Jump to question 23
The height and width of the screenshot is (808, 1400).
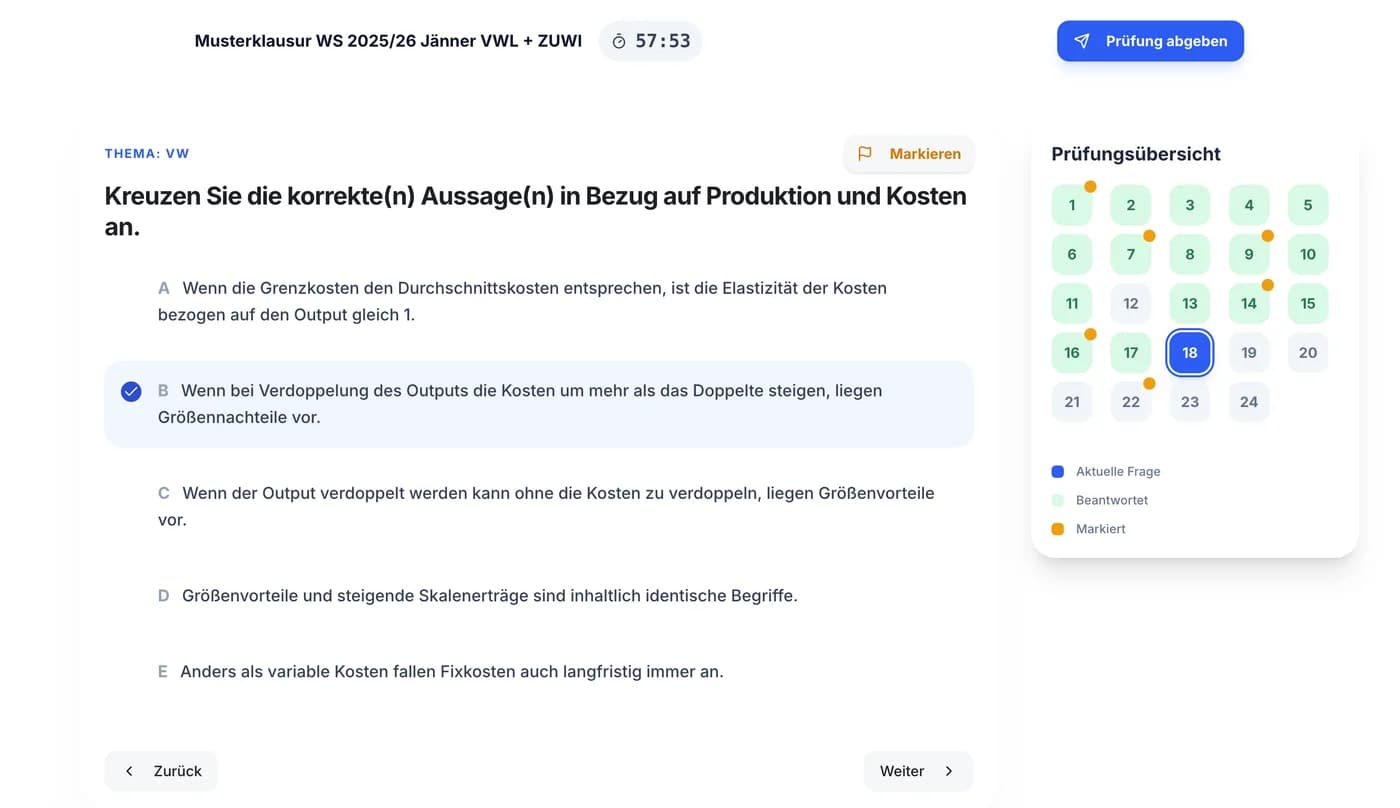[1190, 401]
